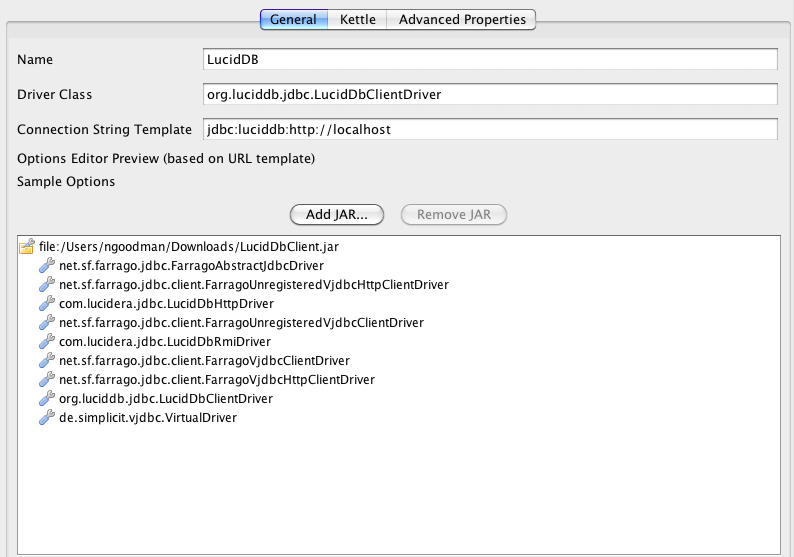The width and height of the screenshot is (794, 557).
Task: Click the wrench icon for de.simplicit VirtualDriver
Action: pos(47,417)
